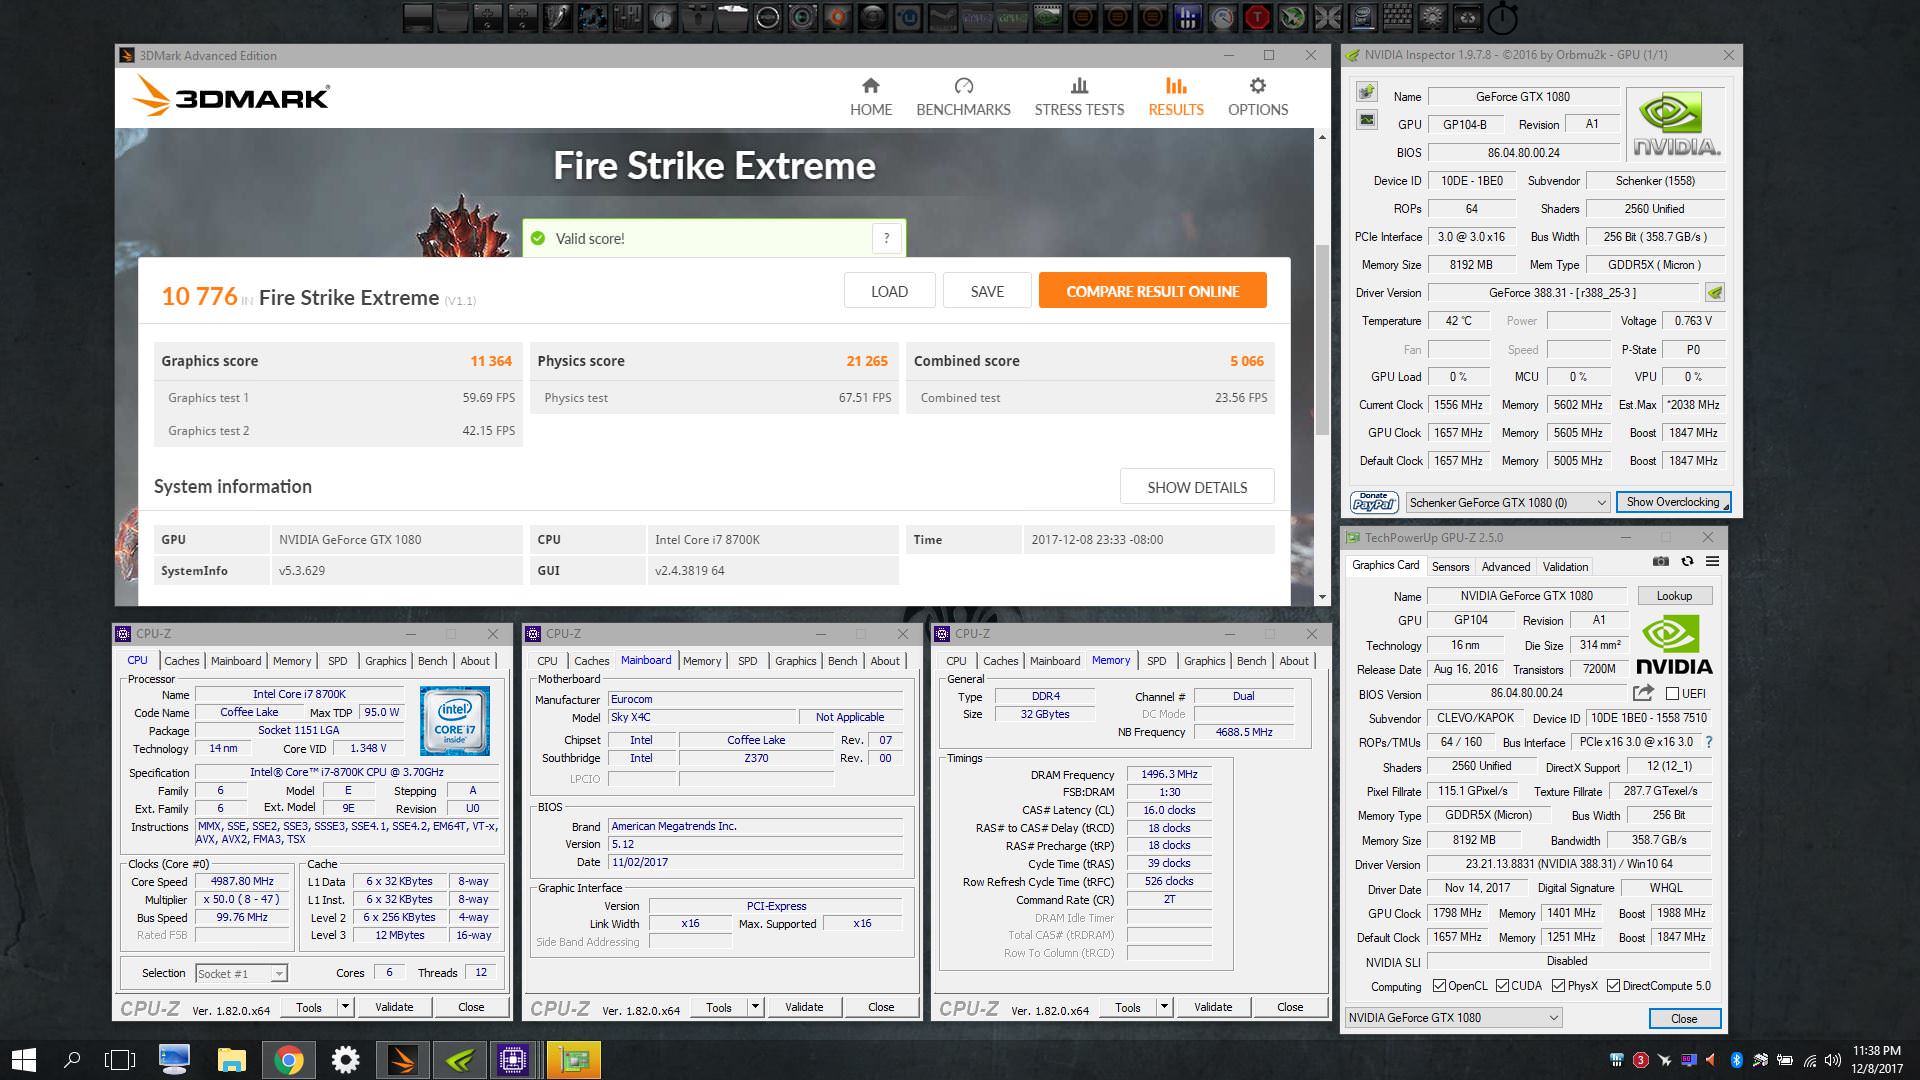Viewport: 1920px width, 1080px height.
Task: Upload GPU info icon in NVIDIA Inspector
Action: 1366,92
